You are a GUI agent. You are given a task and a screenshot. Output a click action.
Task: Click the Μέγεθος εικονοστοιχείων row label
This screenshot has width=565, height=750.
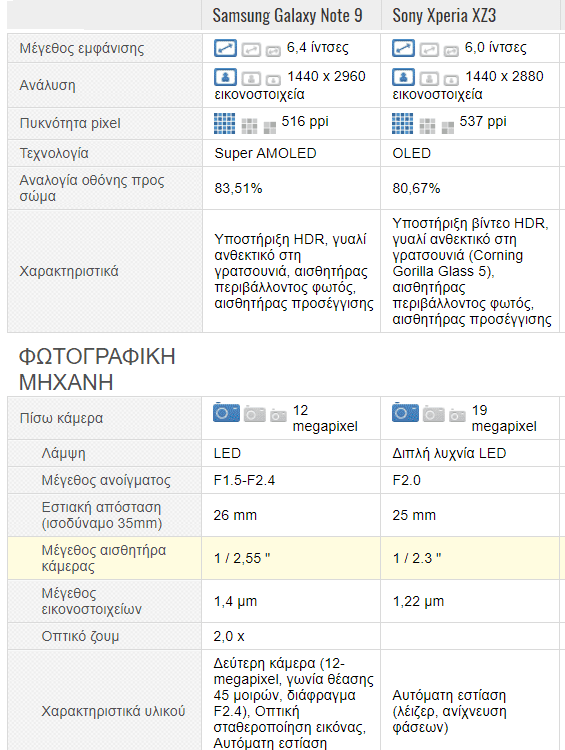point(92,601)
